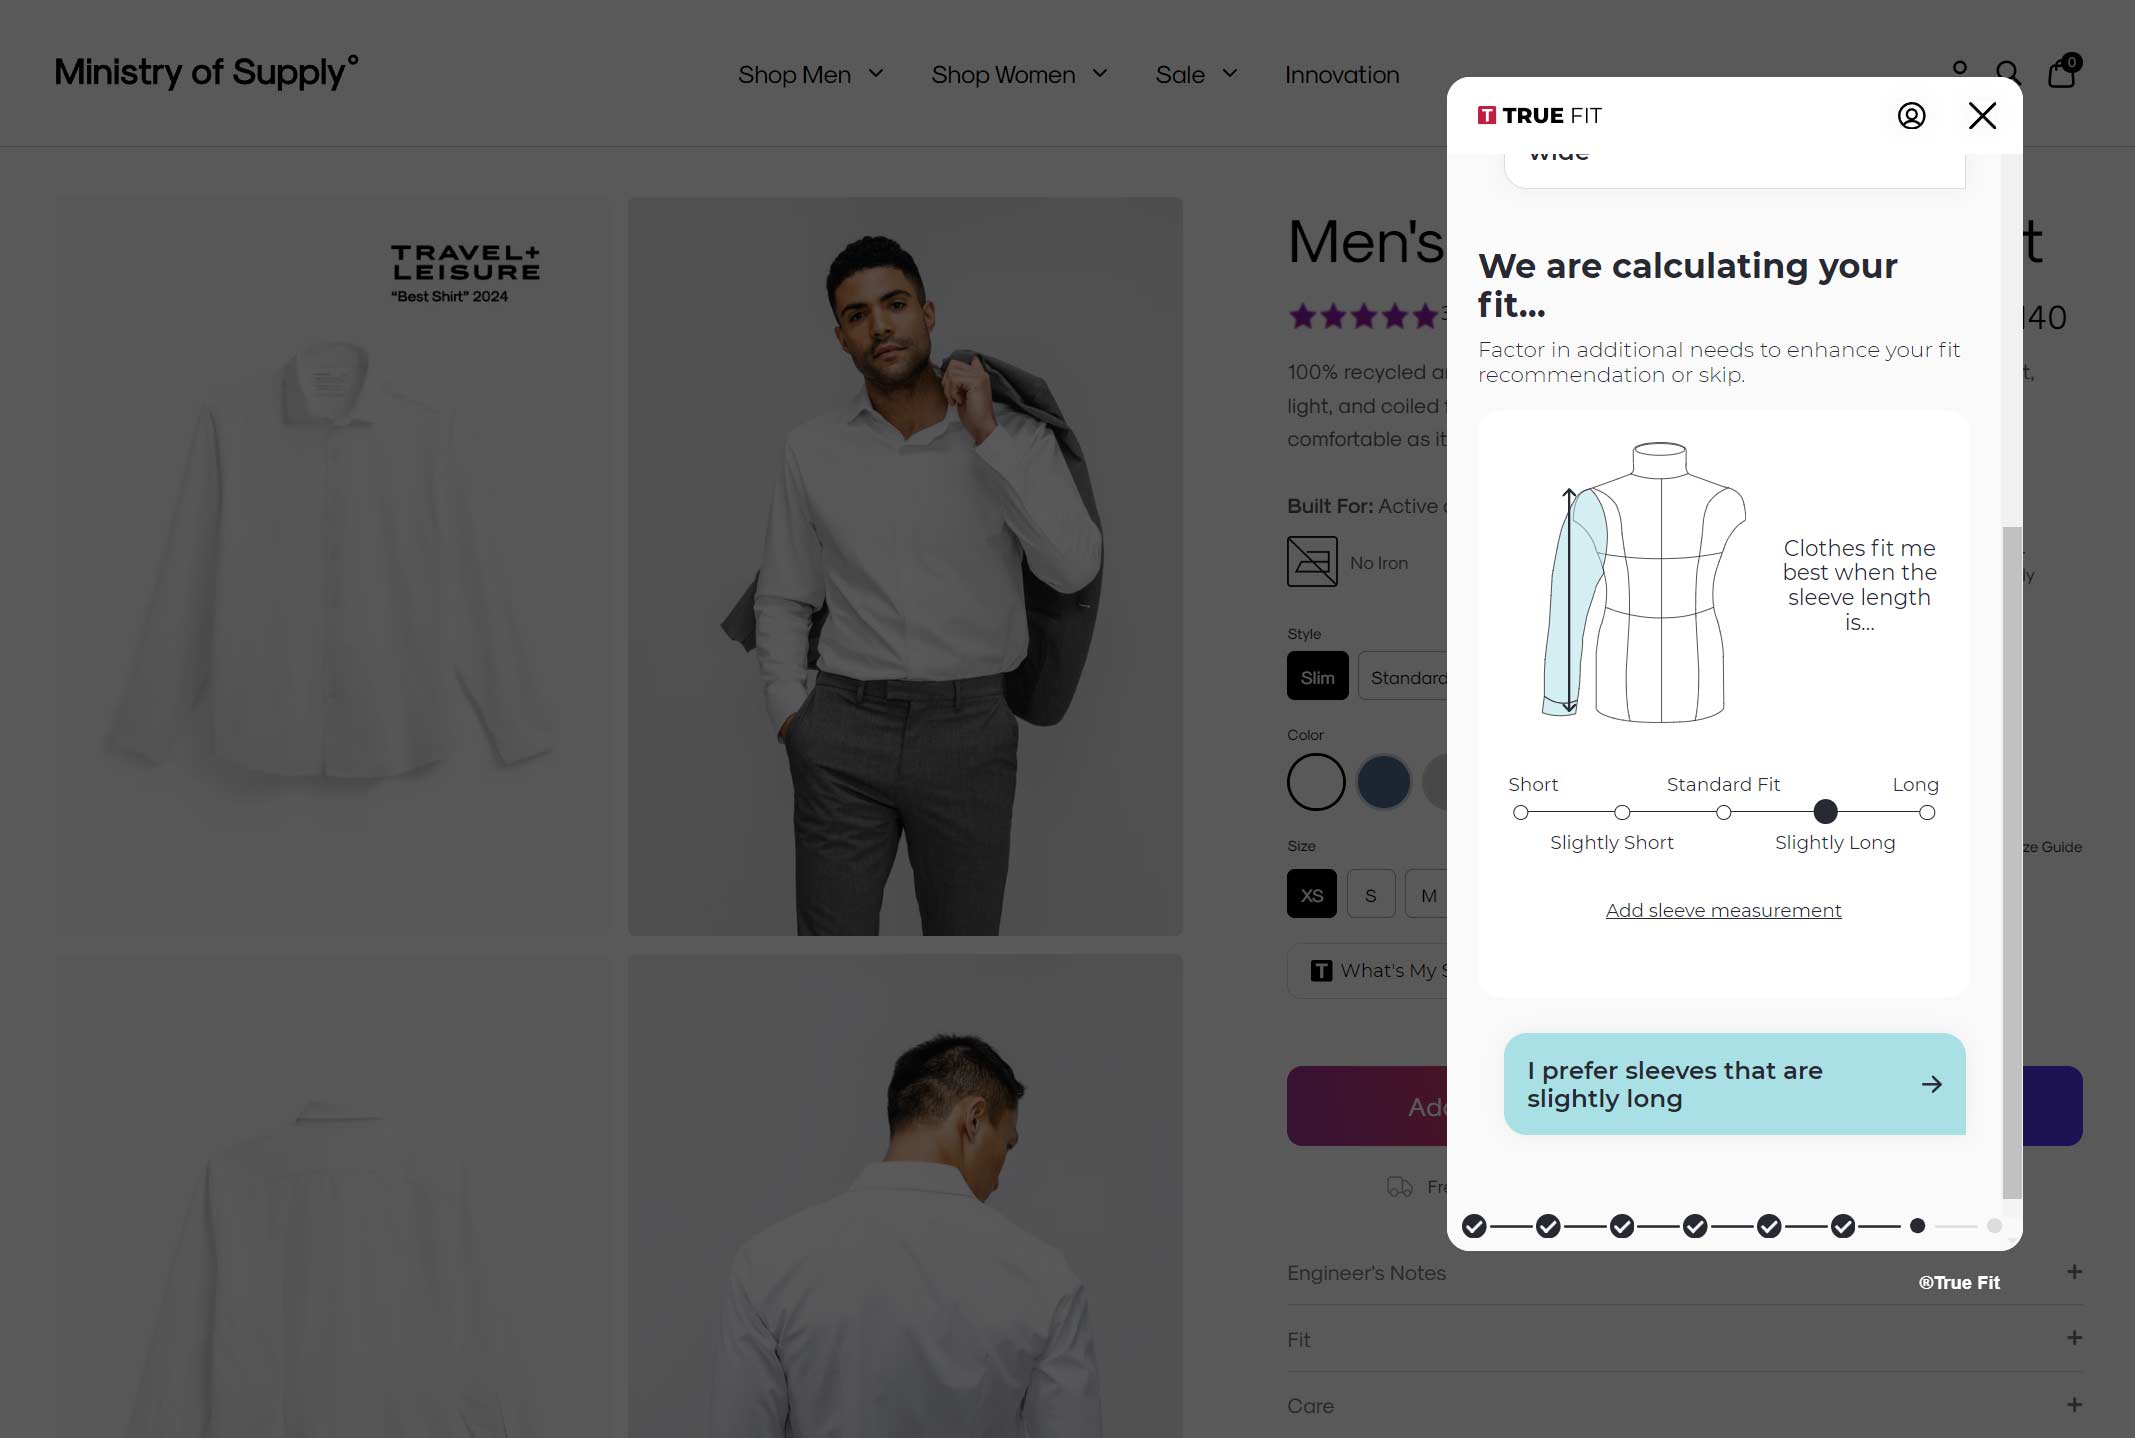Click the user account icon

(1959, 72)
